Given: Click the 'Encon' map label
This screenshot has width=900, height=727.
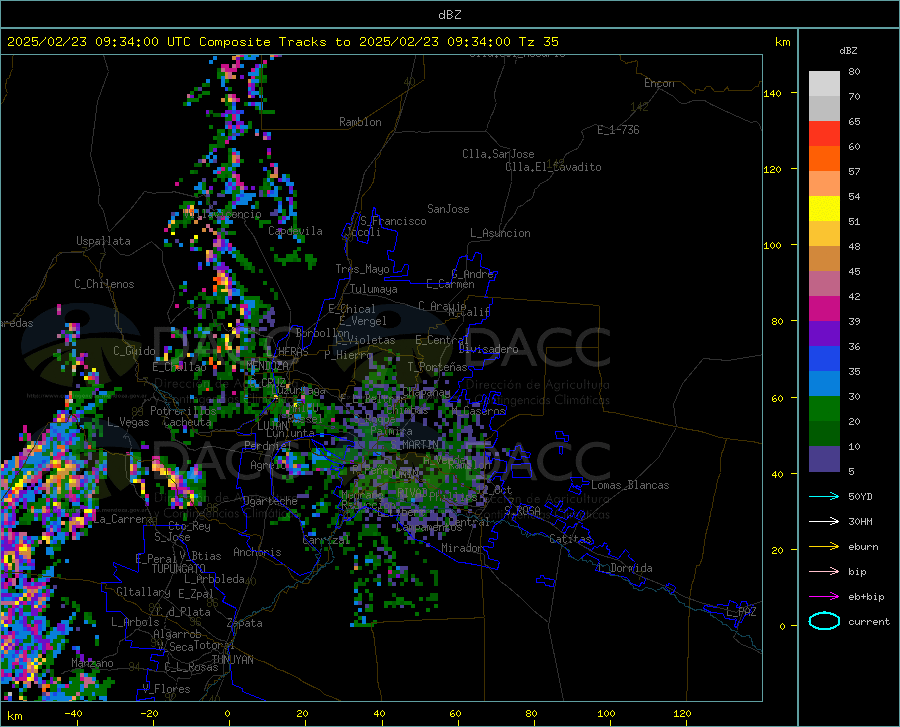Looking at the screenshot, I should click(x=659, y=83).
